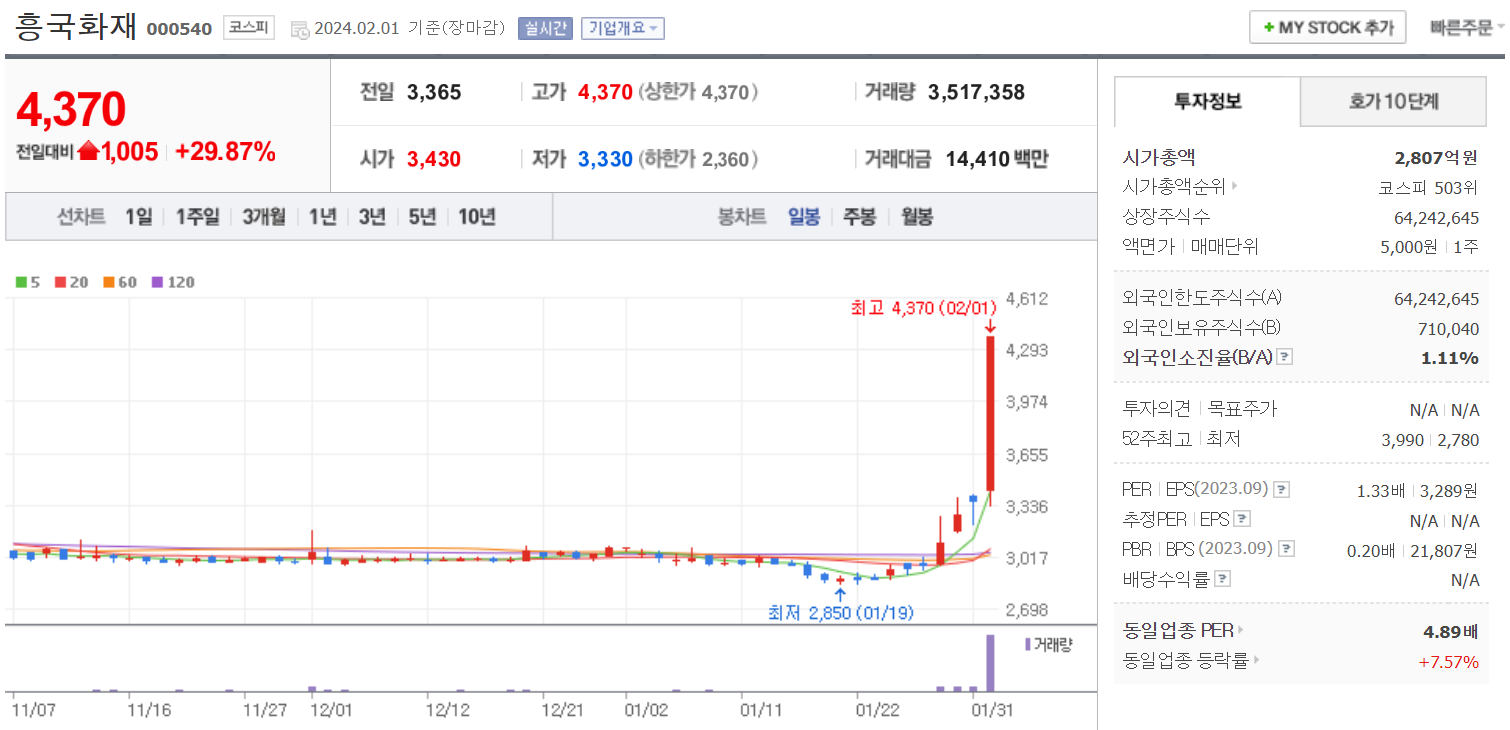Click the 실시간 badge button
Viewport: 1510px width, 730px height.
tap(545, 28)
